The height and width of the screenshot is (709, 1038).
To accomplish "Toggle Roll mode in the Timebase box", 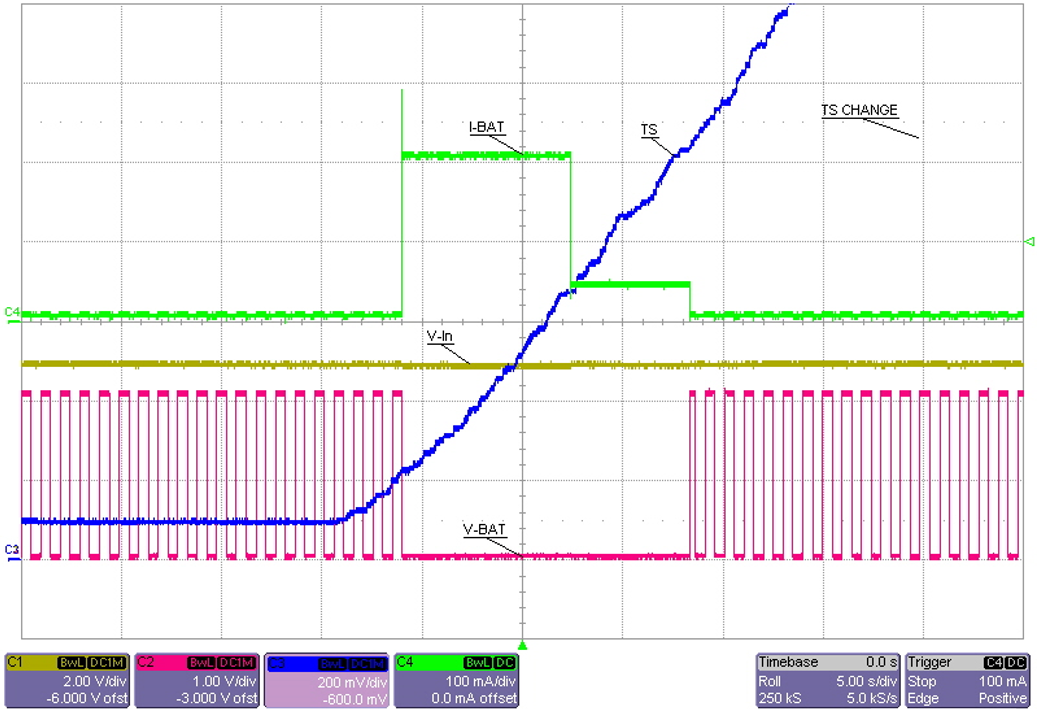I will tap(768, 680).
